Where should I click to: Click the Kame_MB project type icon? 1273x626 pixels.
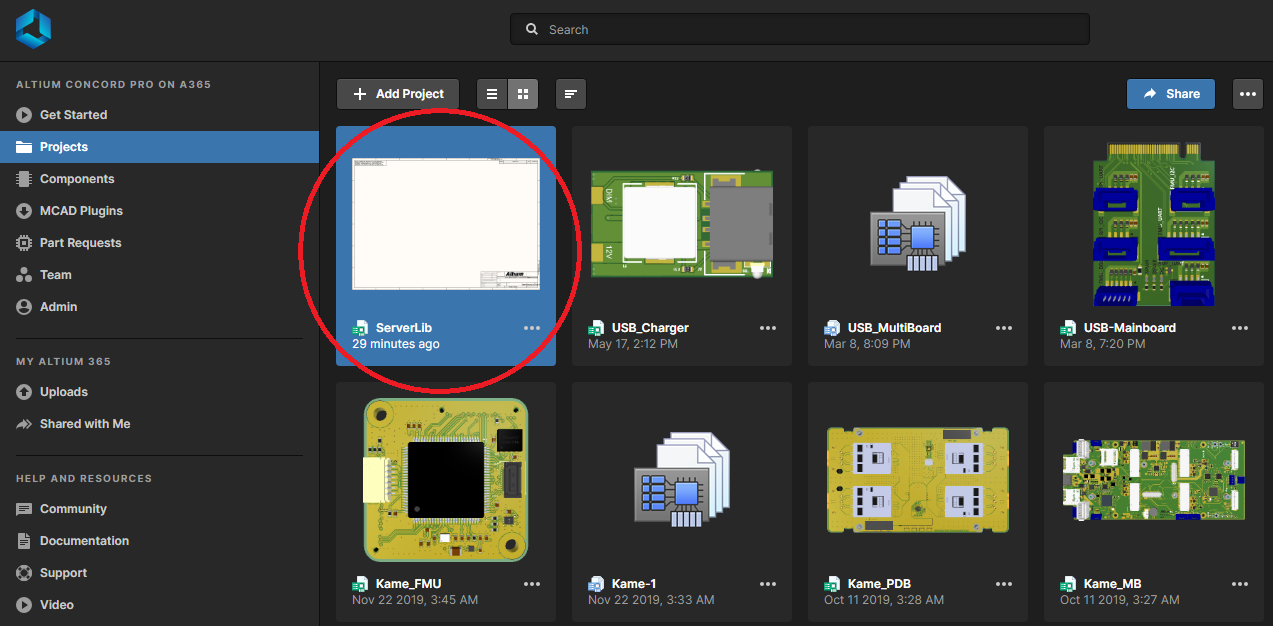[1068, 584]
